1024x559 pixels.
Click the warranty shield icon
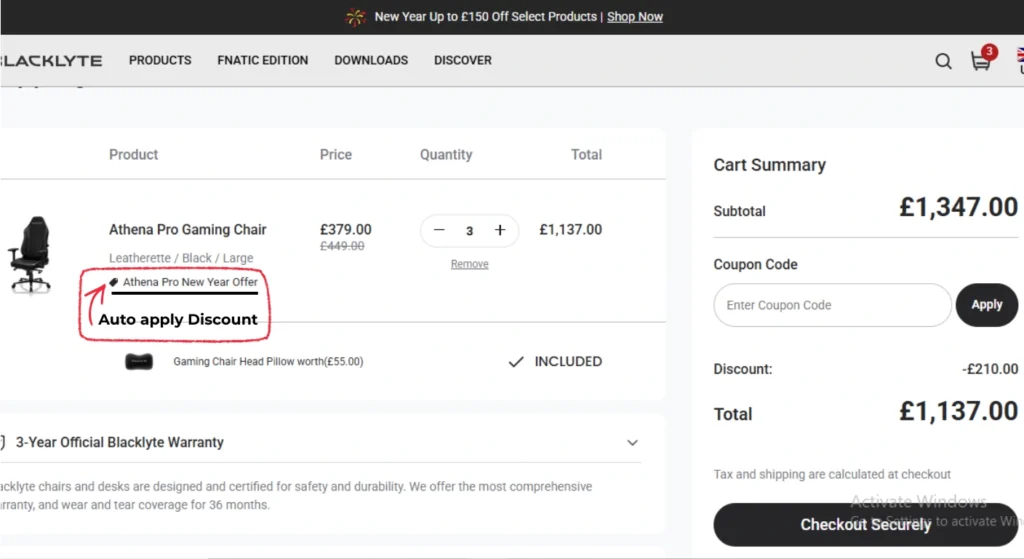[3, 442]
